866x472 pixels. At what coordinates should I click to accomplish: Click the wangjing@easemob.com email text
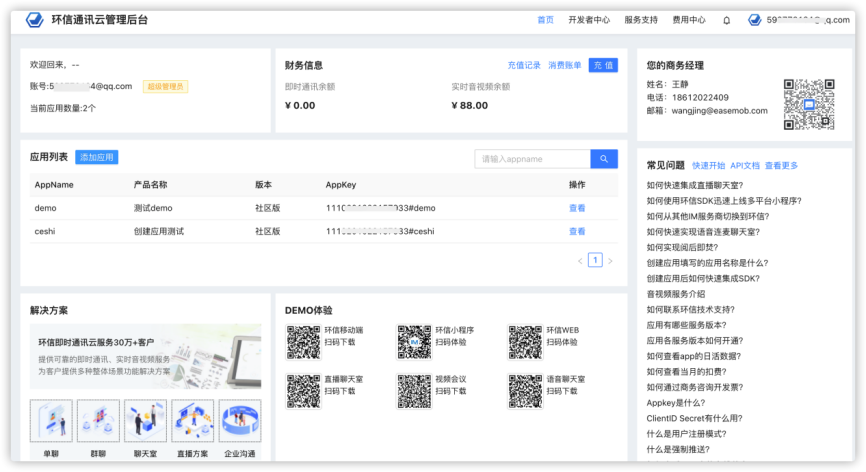click(720, 110)
